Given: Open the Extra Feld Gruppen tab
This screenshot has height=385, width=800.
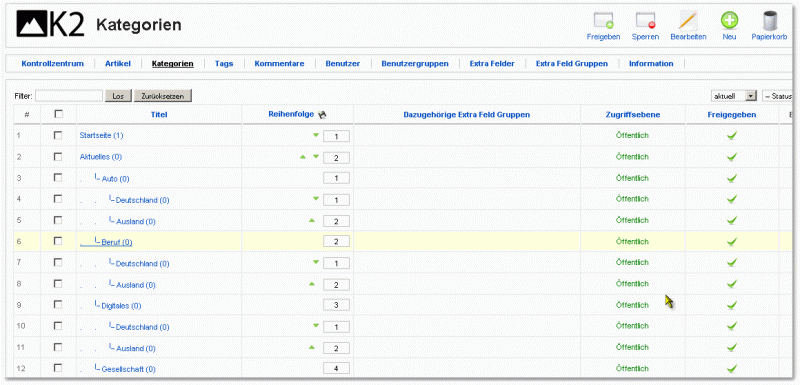Looking at the screenshot, I should pyautogui.click(x=572, y=64).
